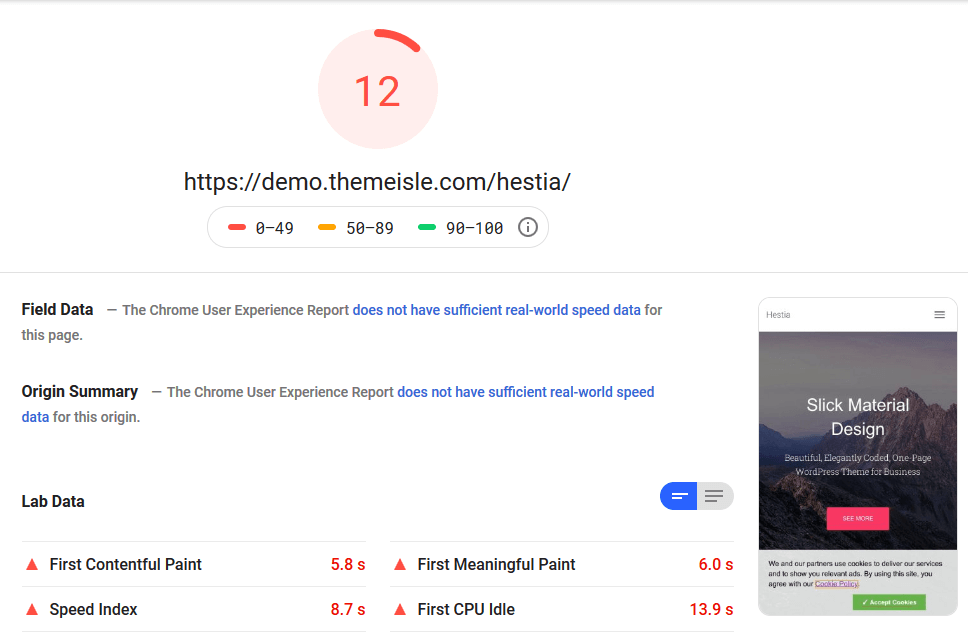The width and height of the screenshot is (968, 637).
Task: Click the First CPU Idle metric label
Action: (466, 609)
